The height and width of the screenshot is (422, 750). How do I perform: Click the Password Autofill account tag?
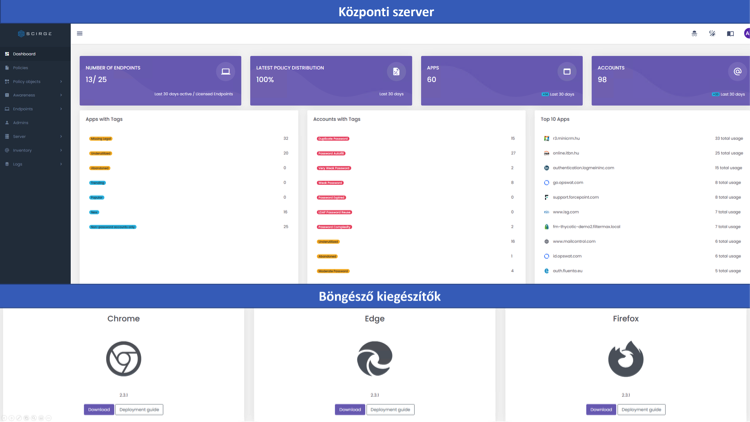(331, 154)
